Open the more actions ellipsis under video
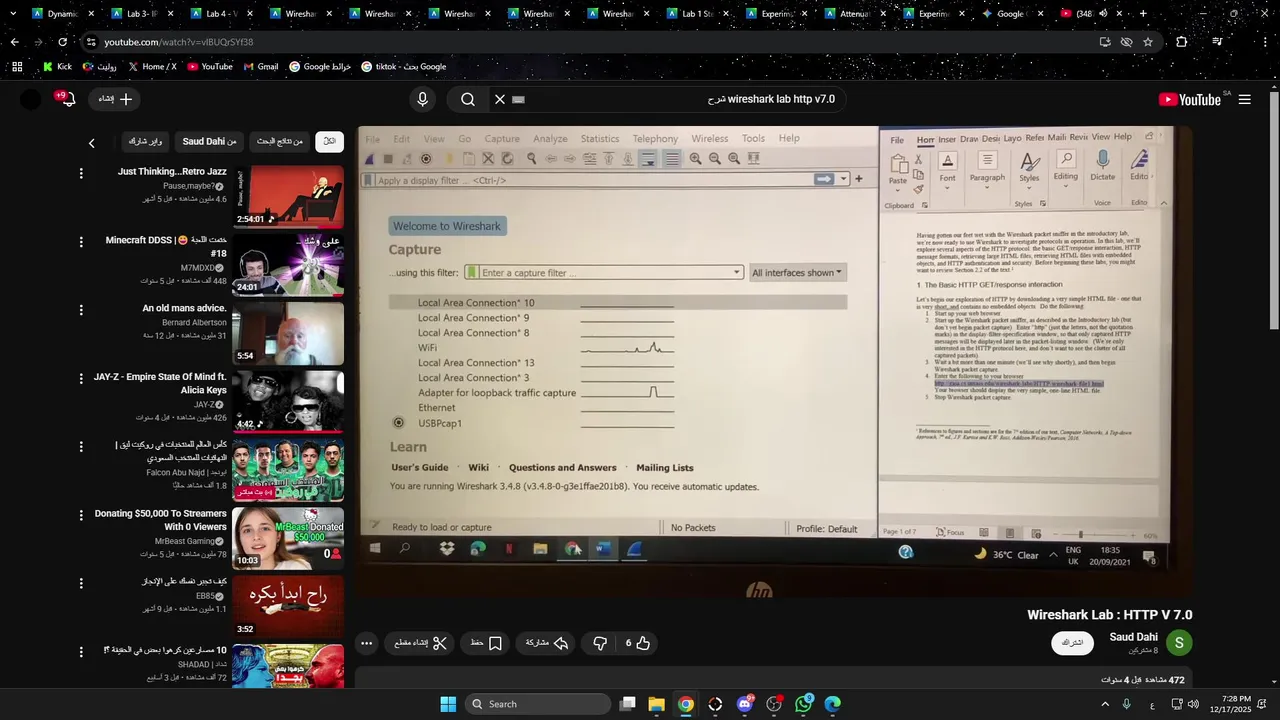1280x720 pixels. 366,643
